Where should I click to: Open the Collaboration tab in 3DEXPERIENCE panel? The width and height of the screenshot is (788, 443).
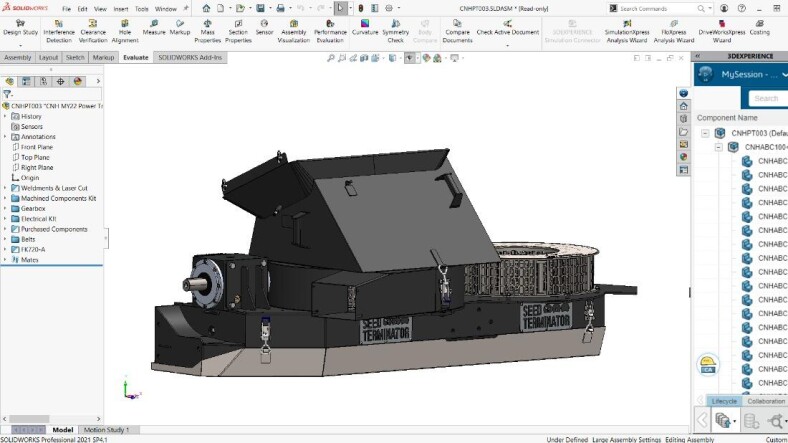tap(766, 401)
